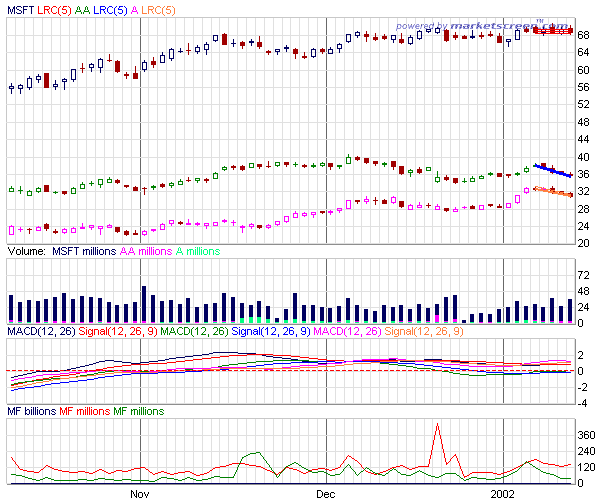
Task: Click the green AA ticker in the top legend
Action: point(82,10)
